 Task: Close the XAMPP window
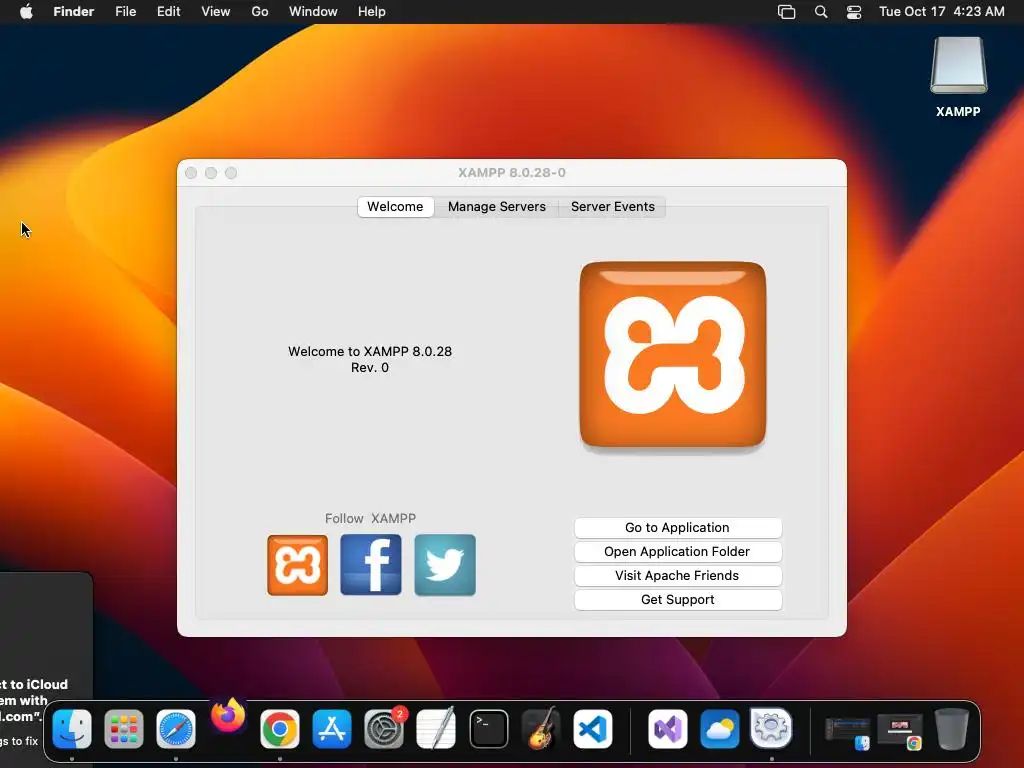[x=191, y=173]
